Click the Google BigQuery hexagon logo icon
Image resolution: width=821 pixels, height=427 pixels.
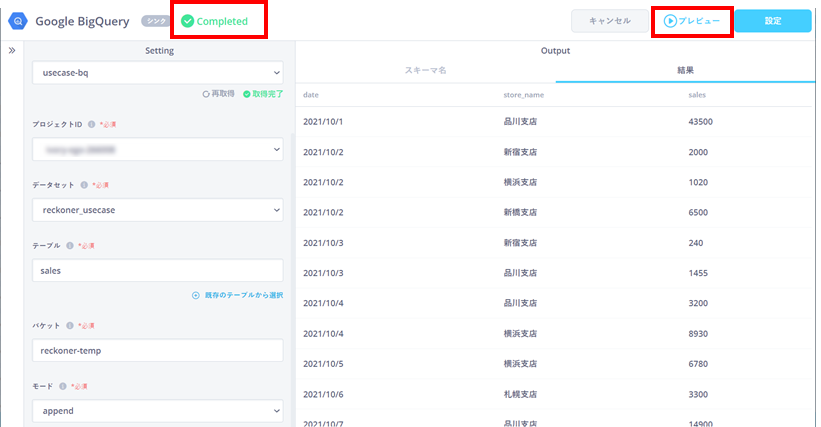coord(18,21)
